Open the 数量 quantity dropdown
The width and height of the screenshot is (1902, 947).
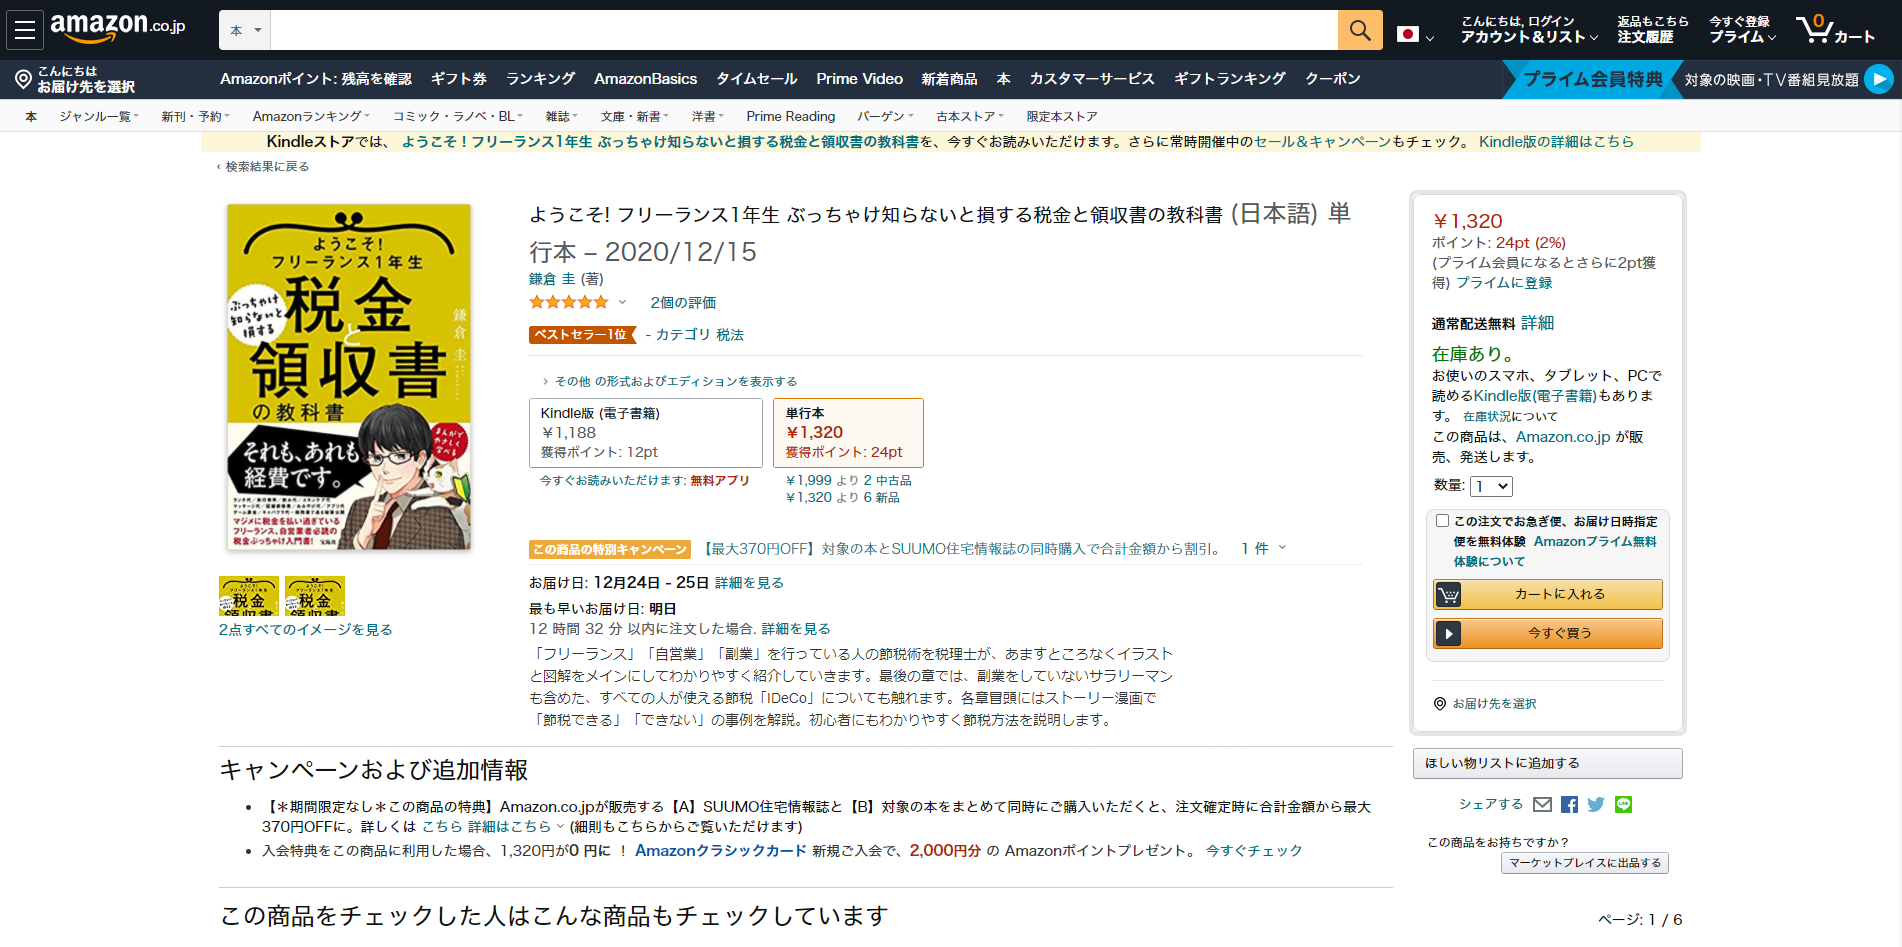1491,486
